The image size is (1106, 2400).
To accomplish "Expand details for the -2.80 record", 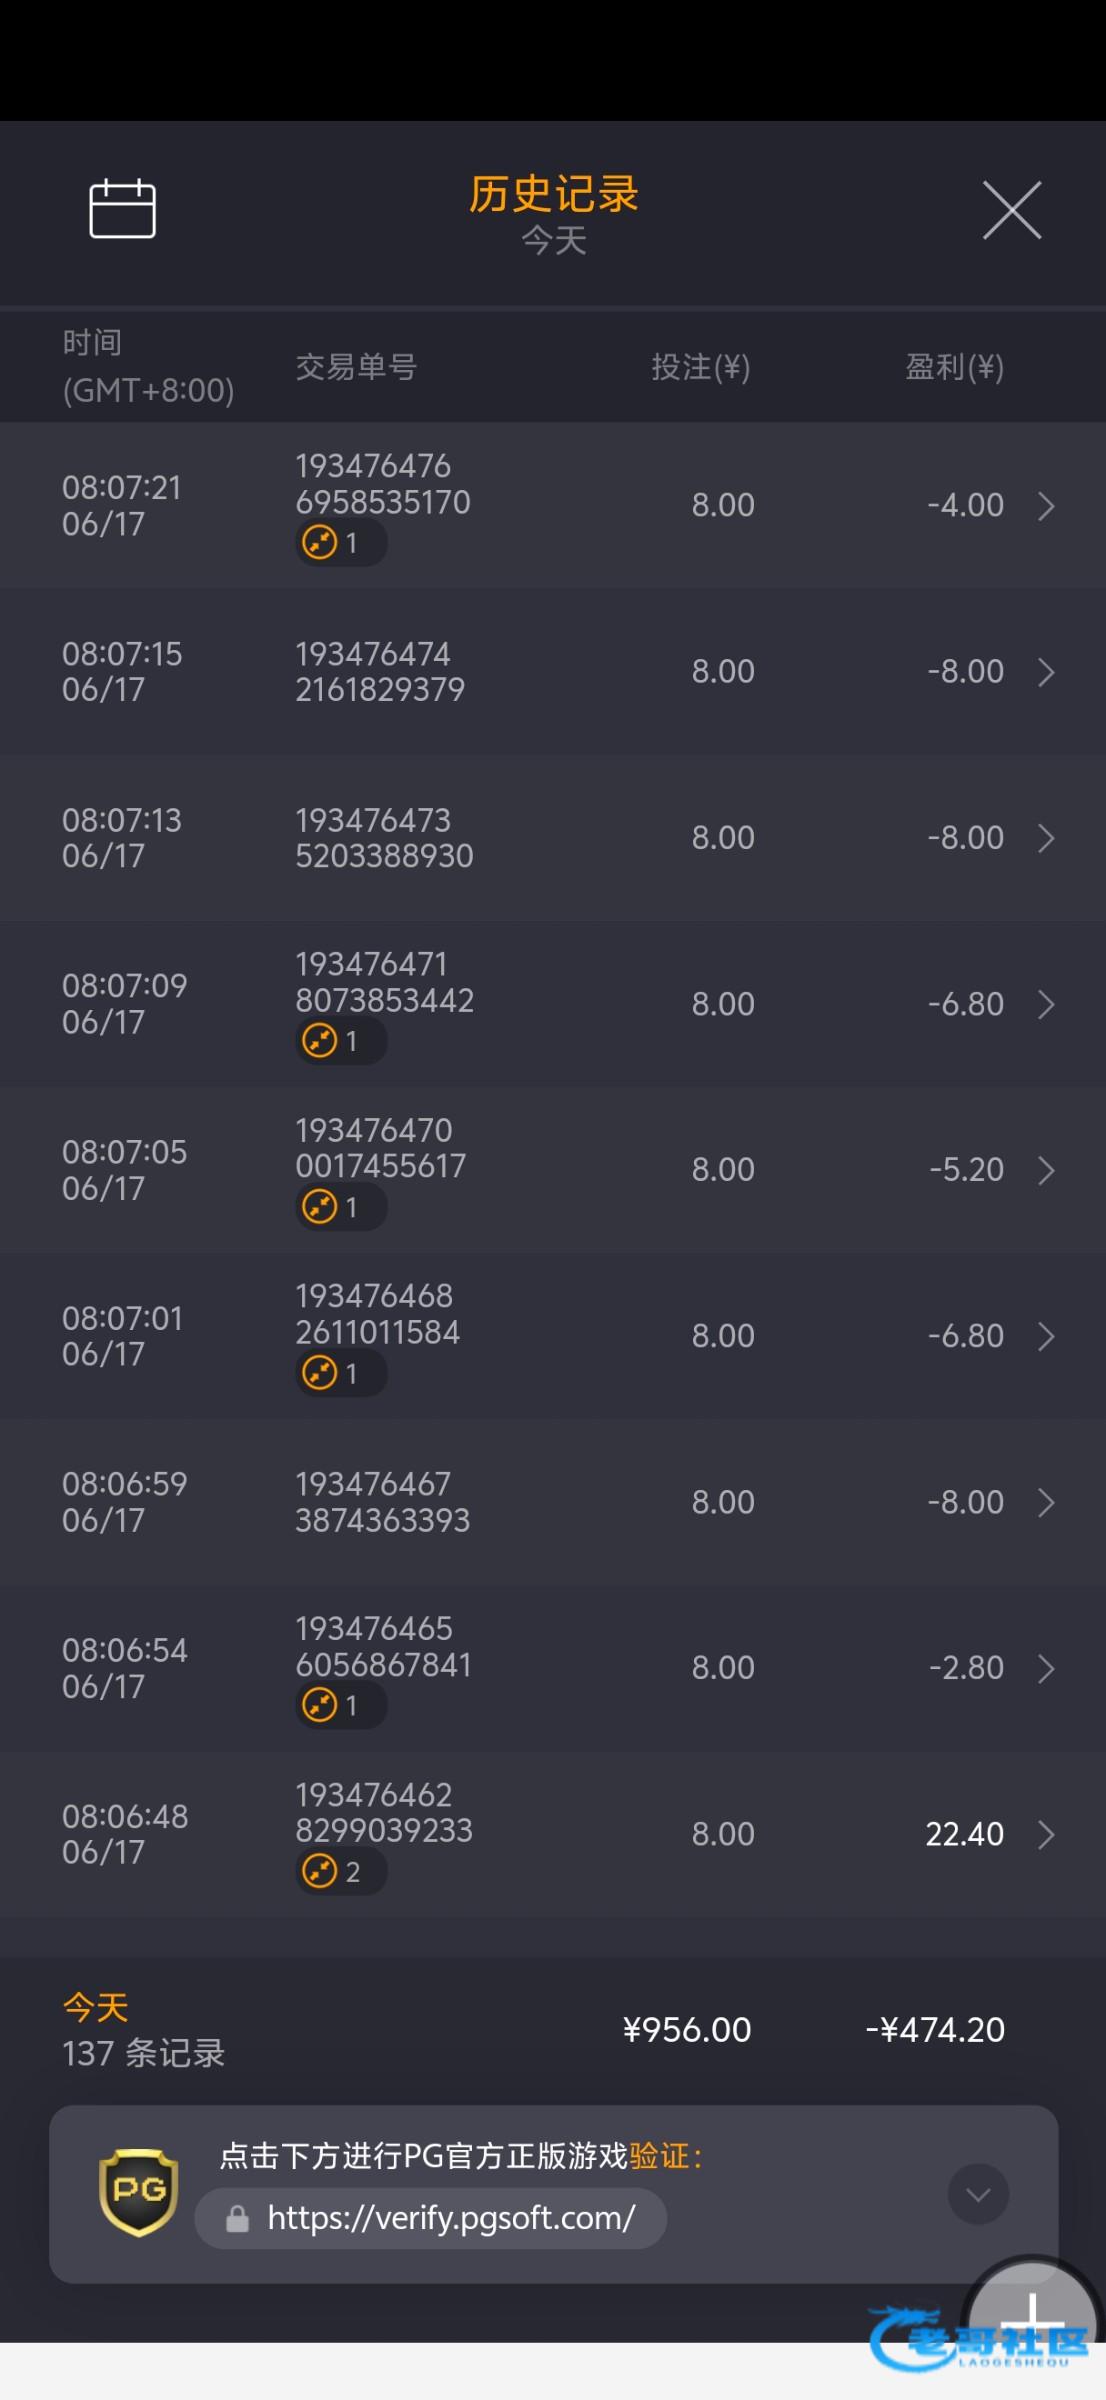I will click(1046, 1669).
